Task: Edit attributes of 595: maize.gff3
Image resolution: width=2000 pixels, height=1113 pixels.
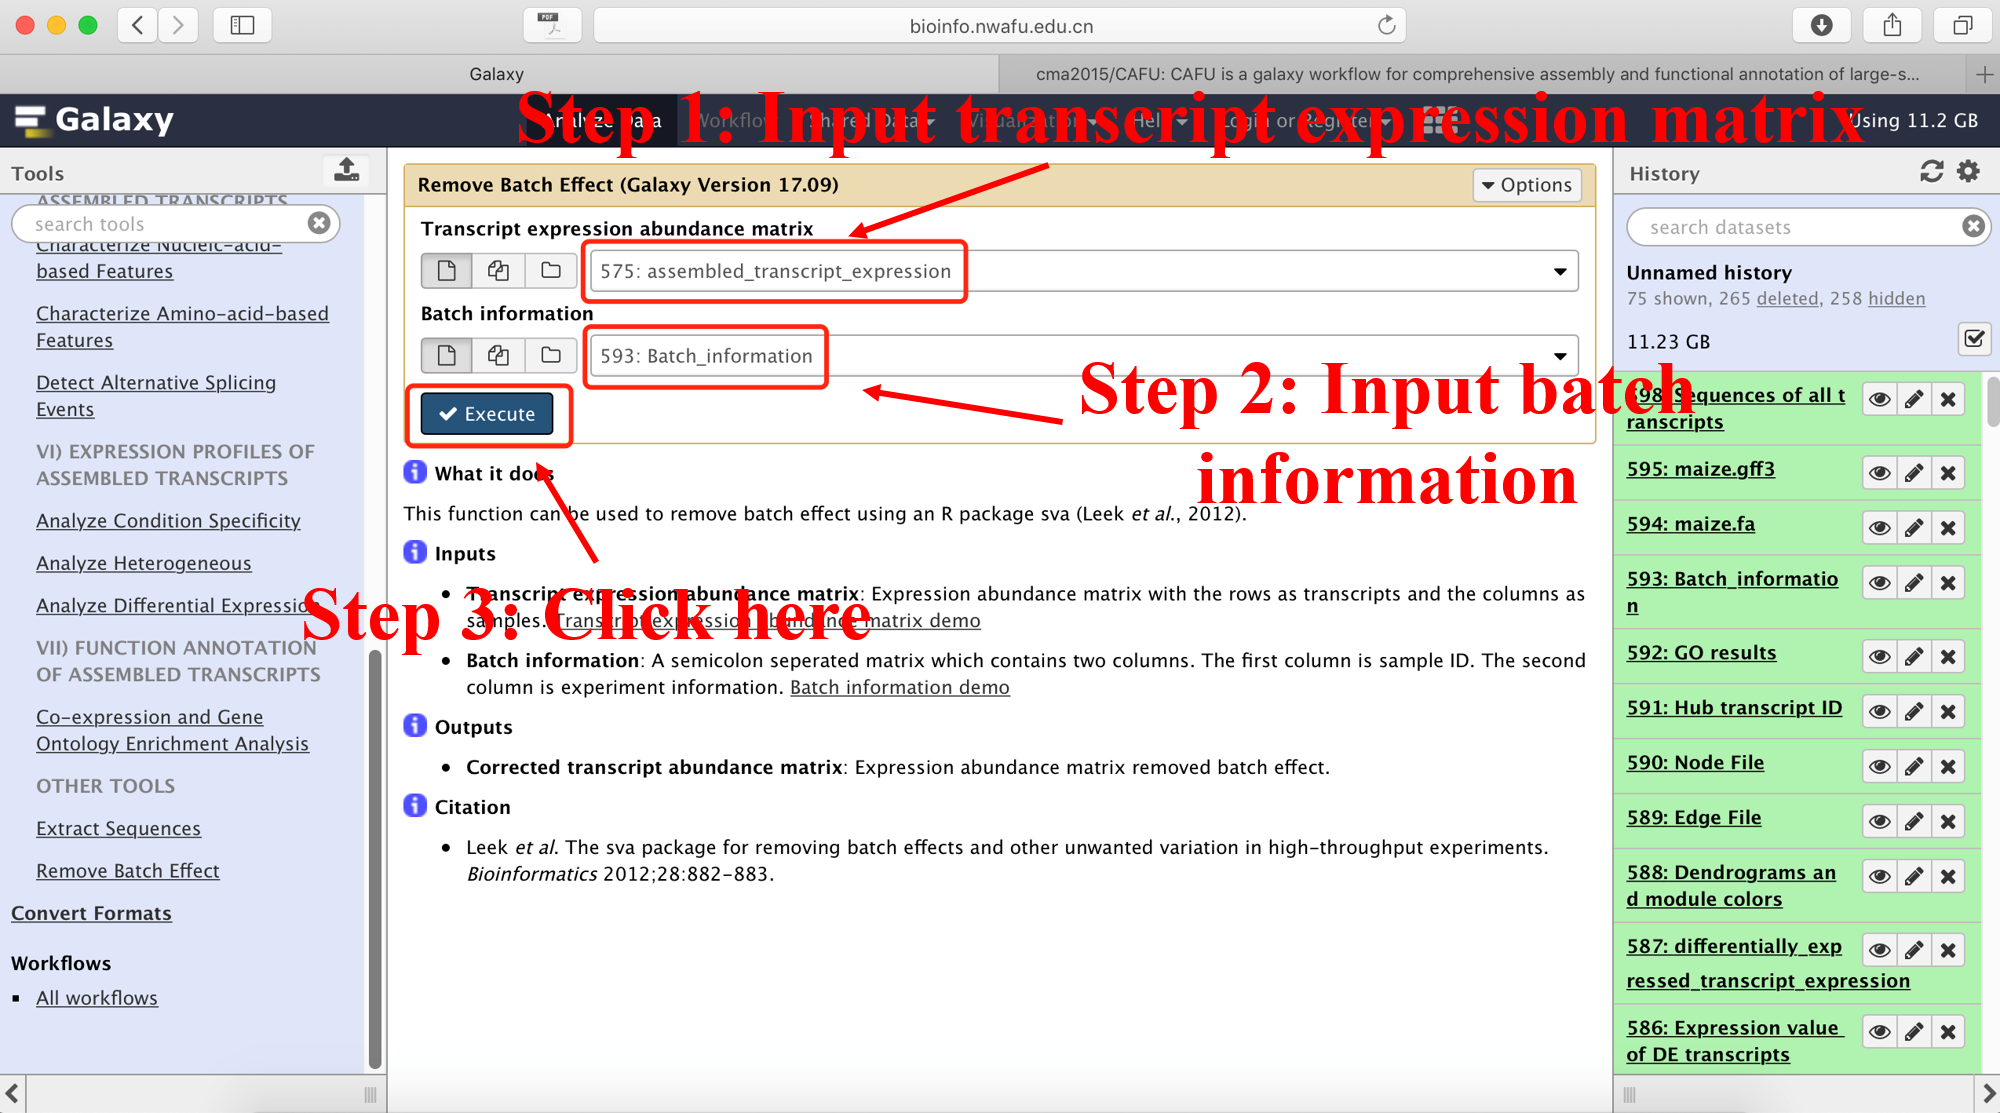Action: 1914,473
